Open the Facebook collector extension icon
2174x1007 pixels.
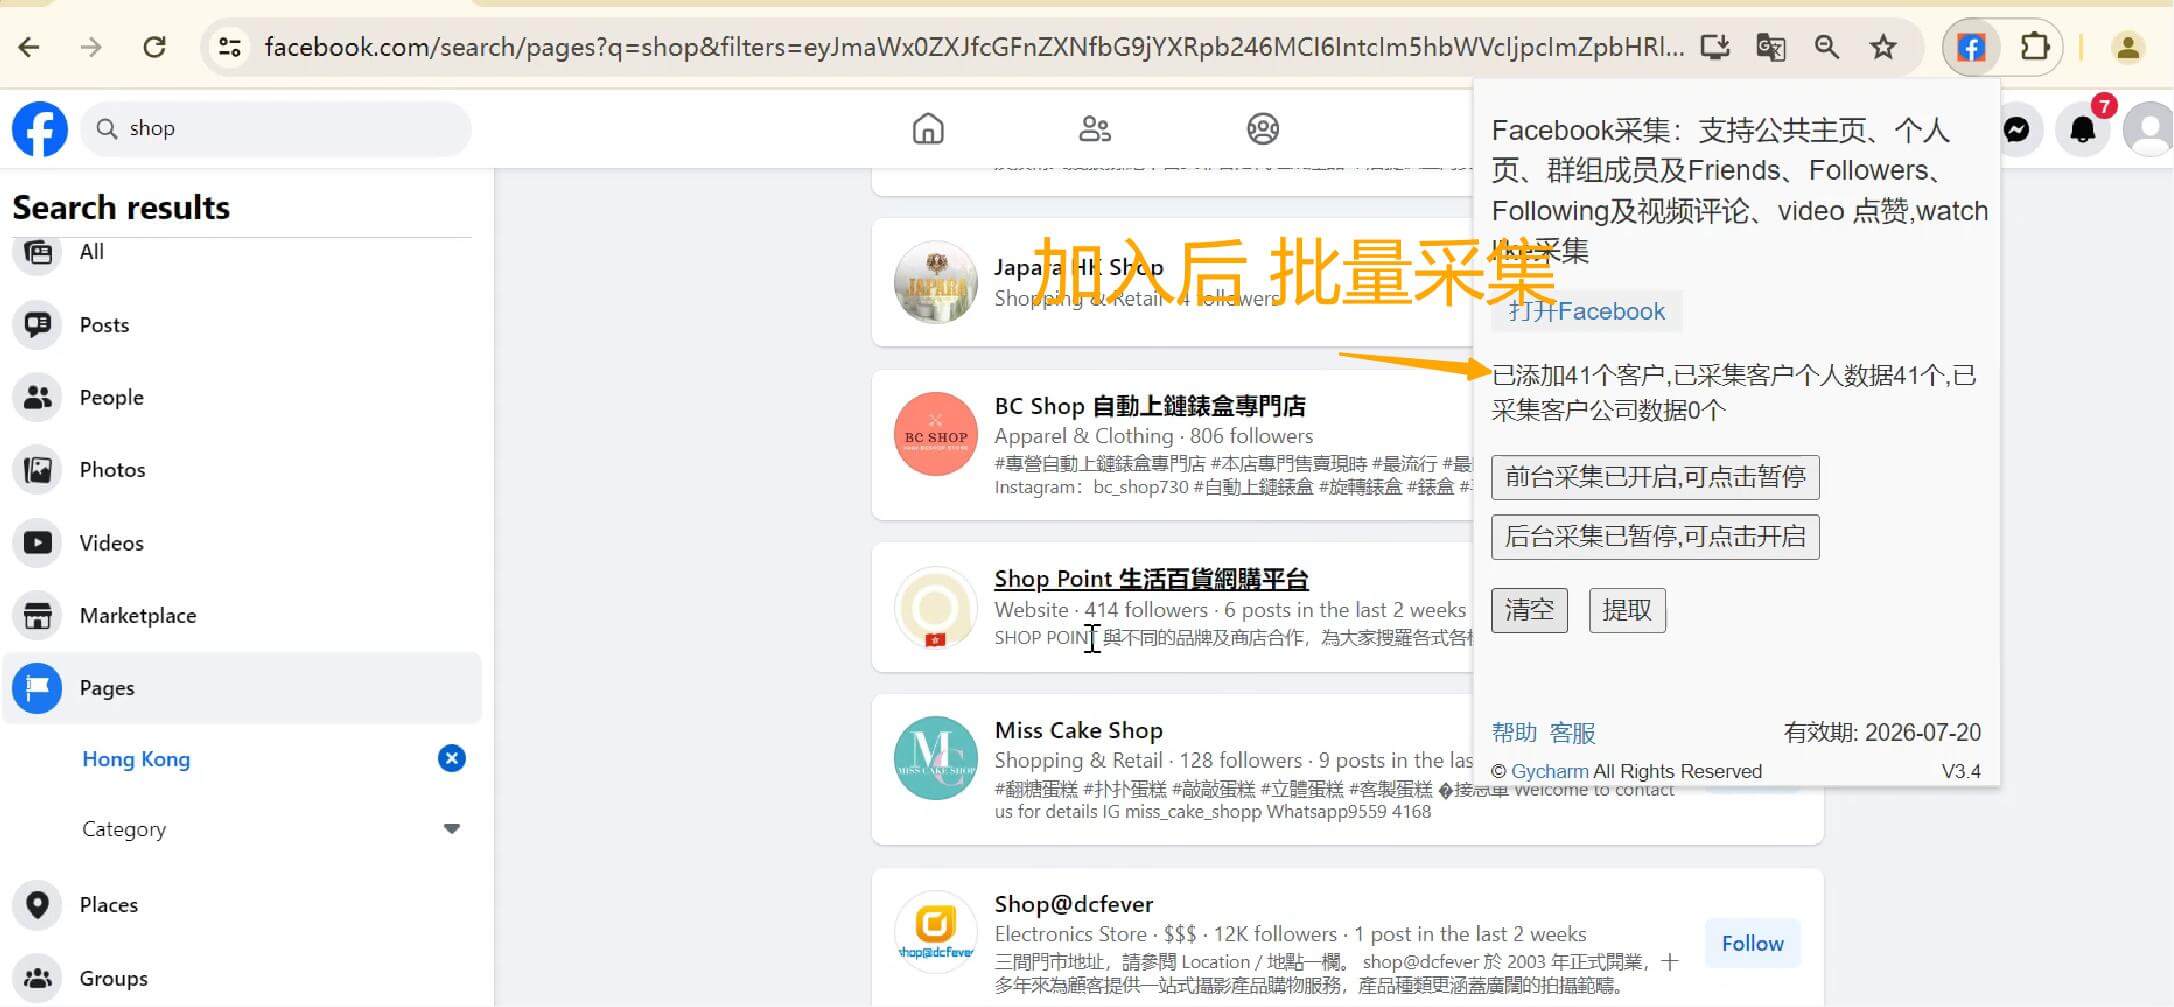[1971, 47]
